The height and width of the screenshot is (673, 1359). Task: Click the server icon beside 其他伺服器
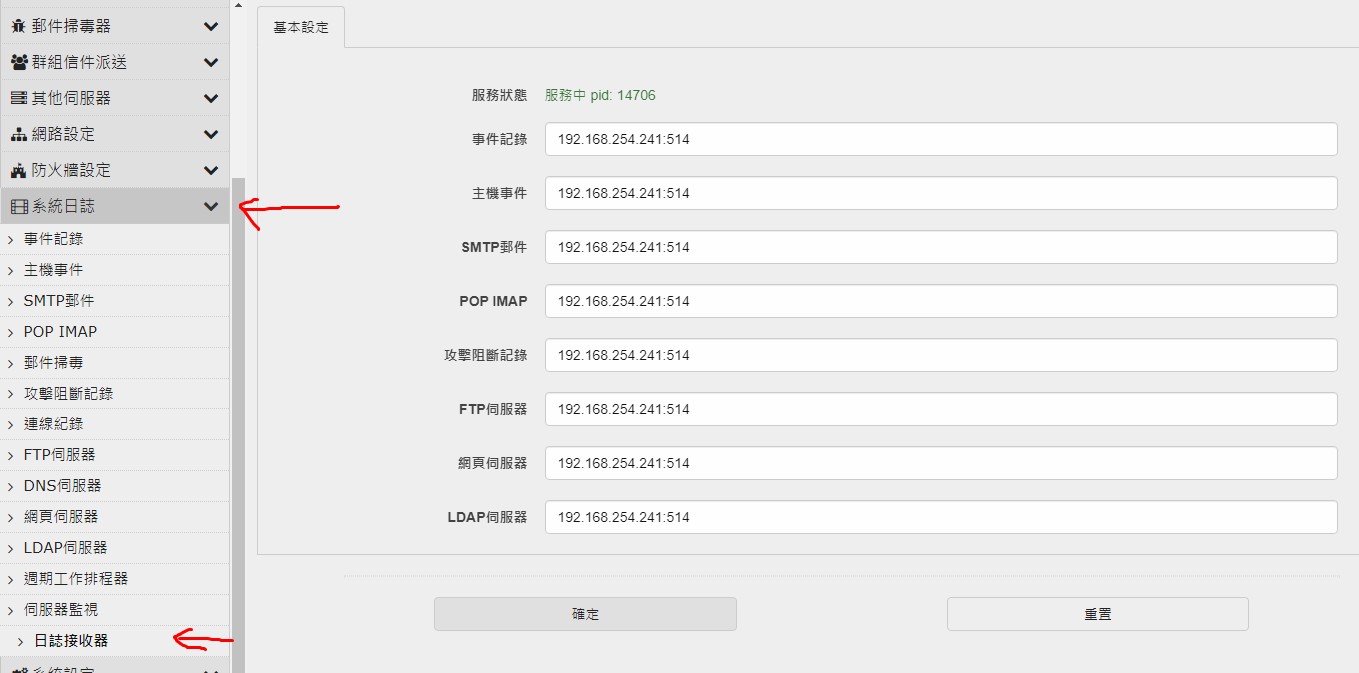[18, 98]
